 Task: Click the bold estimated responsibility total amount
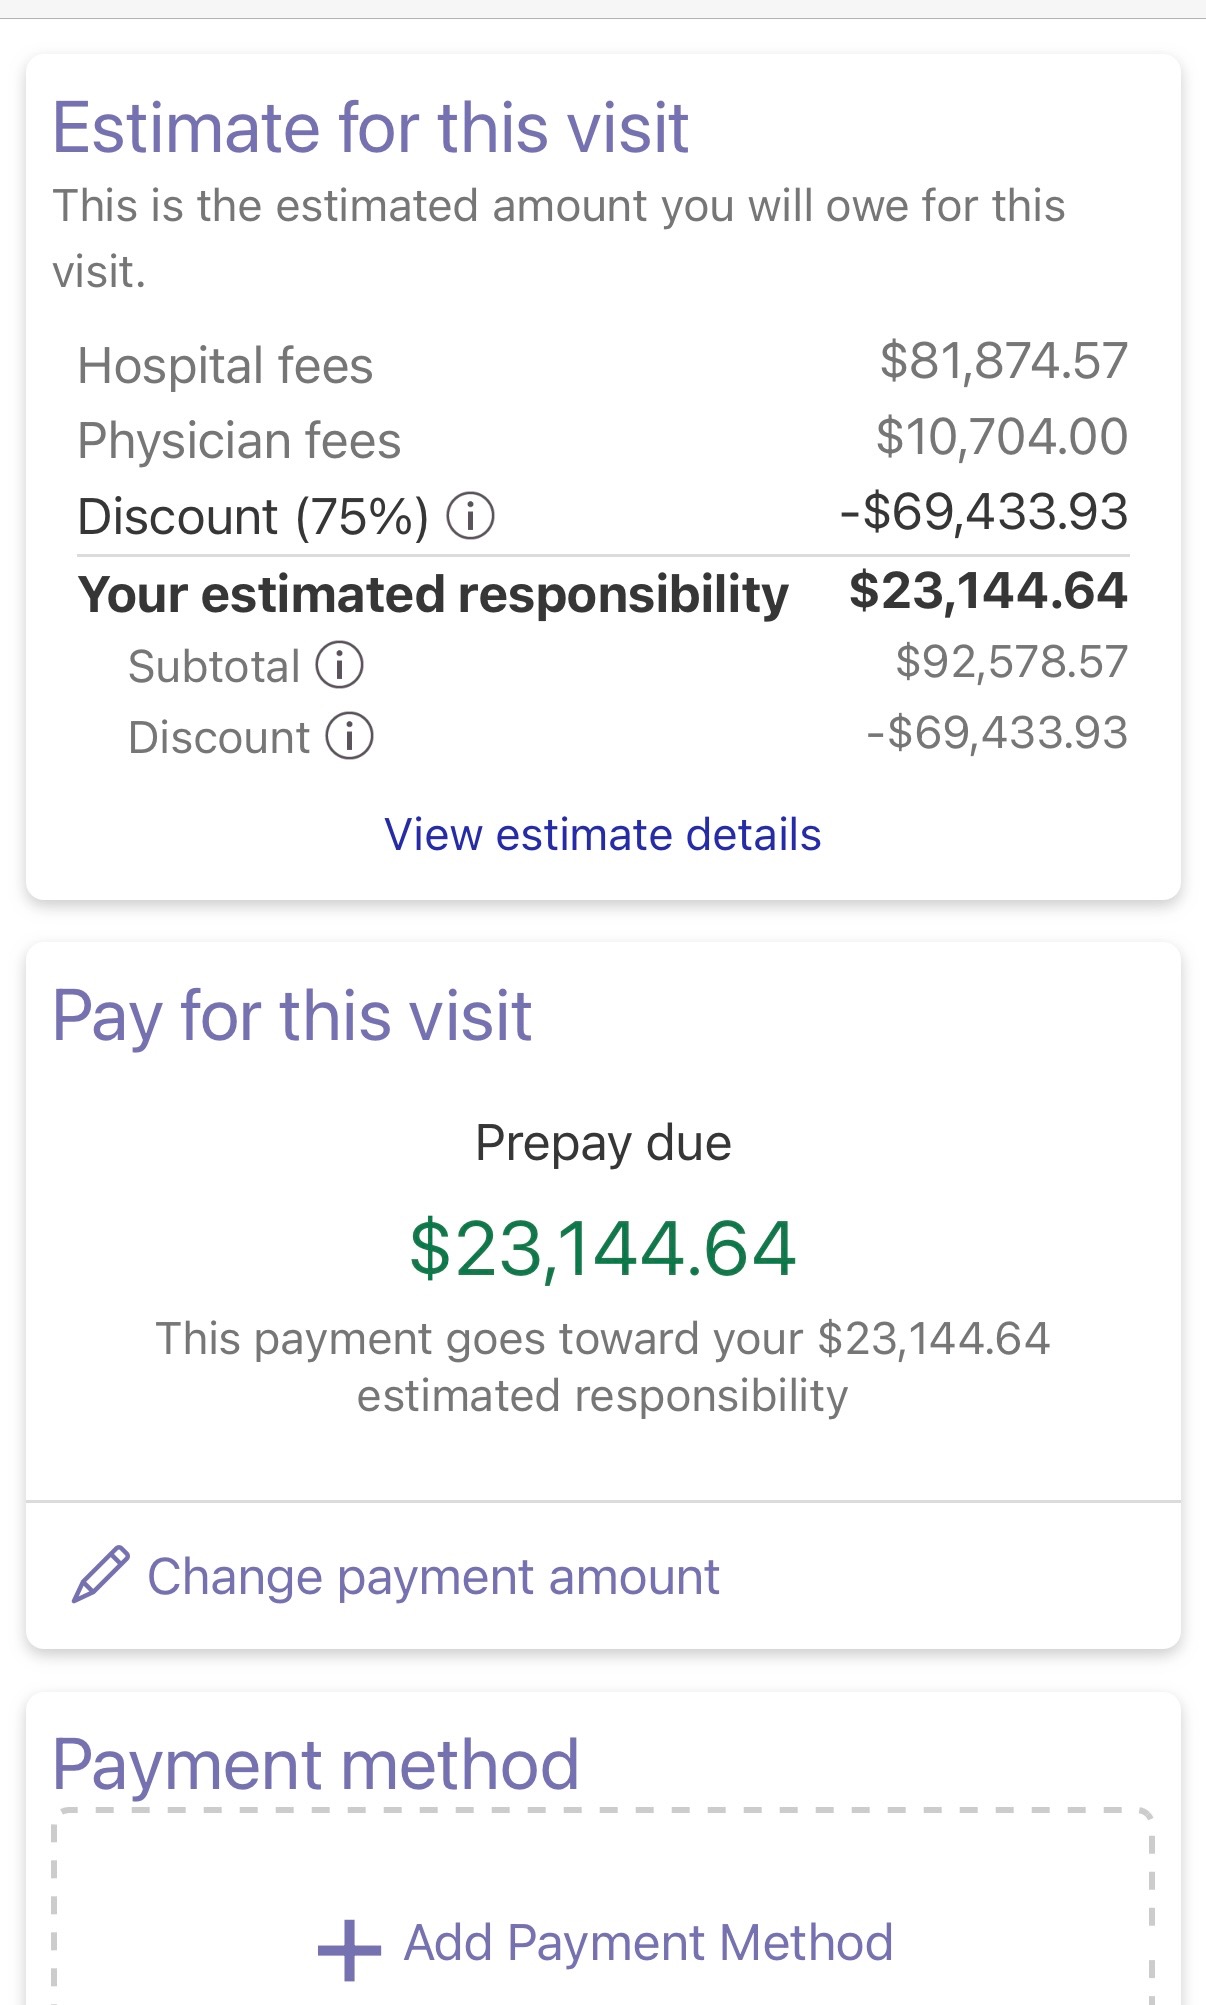[988, 591]
